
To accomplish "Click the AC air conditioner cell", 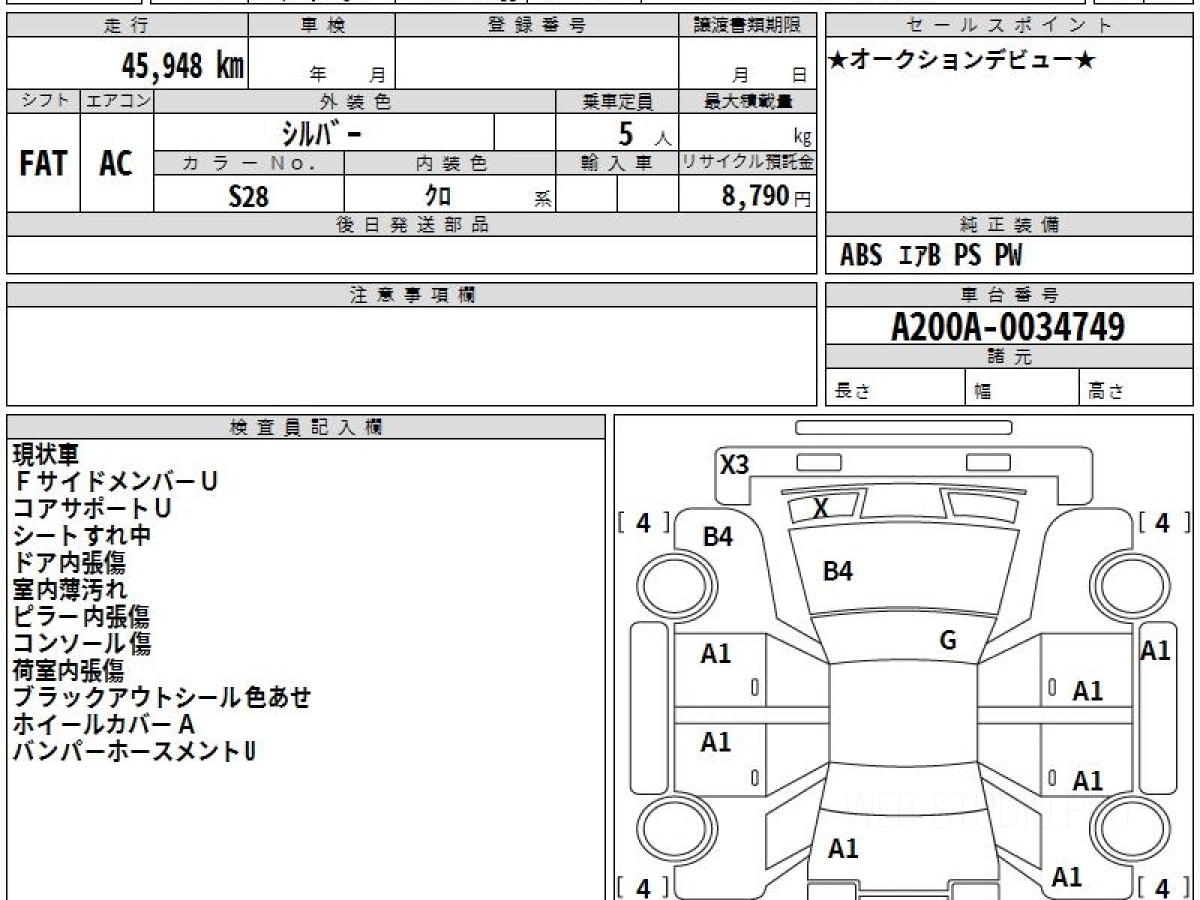I will (x=116, y=163).
